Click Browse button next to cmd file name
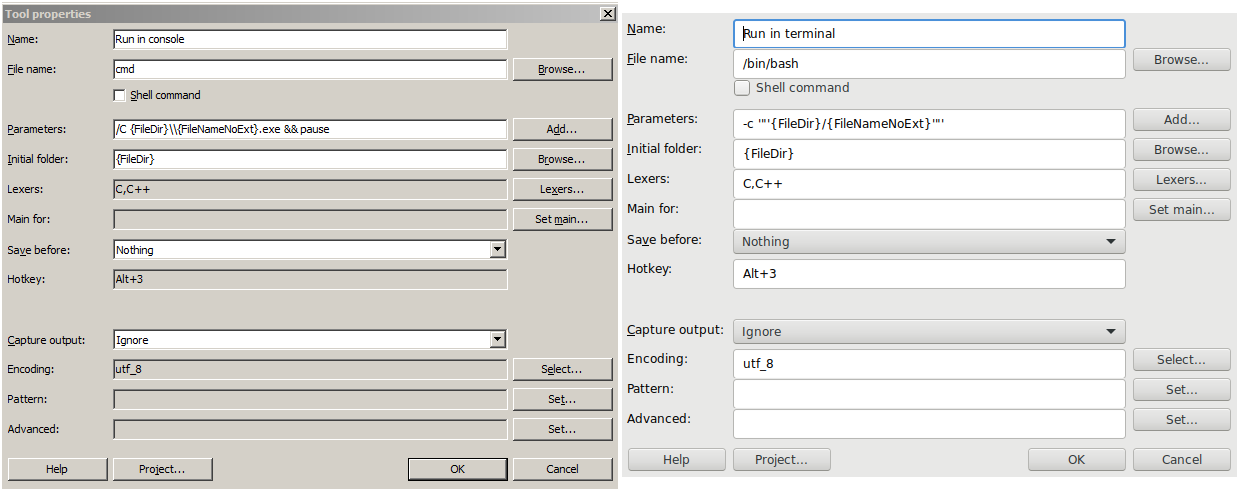This screenshot has width=1239, height=491. (x=562, y=70)
